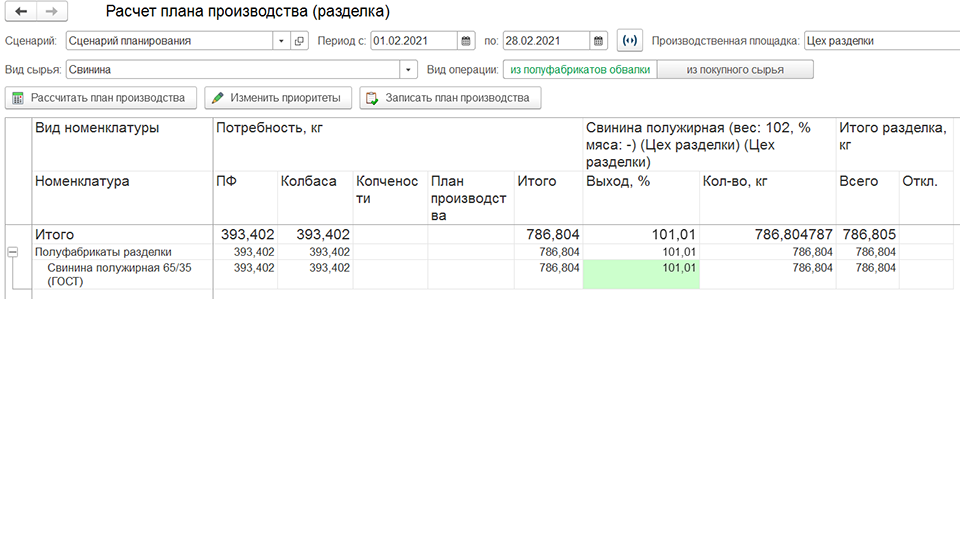This screenshot has width=960, height=560.
Task: Select operation из покупного сырья
Action: (735, 70)
